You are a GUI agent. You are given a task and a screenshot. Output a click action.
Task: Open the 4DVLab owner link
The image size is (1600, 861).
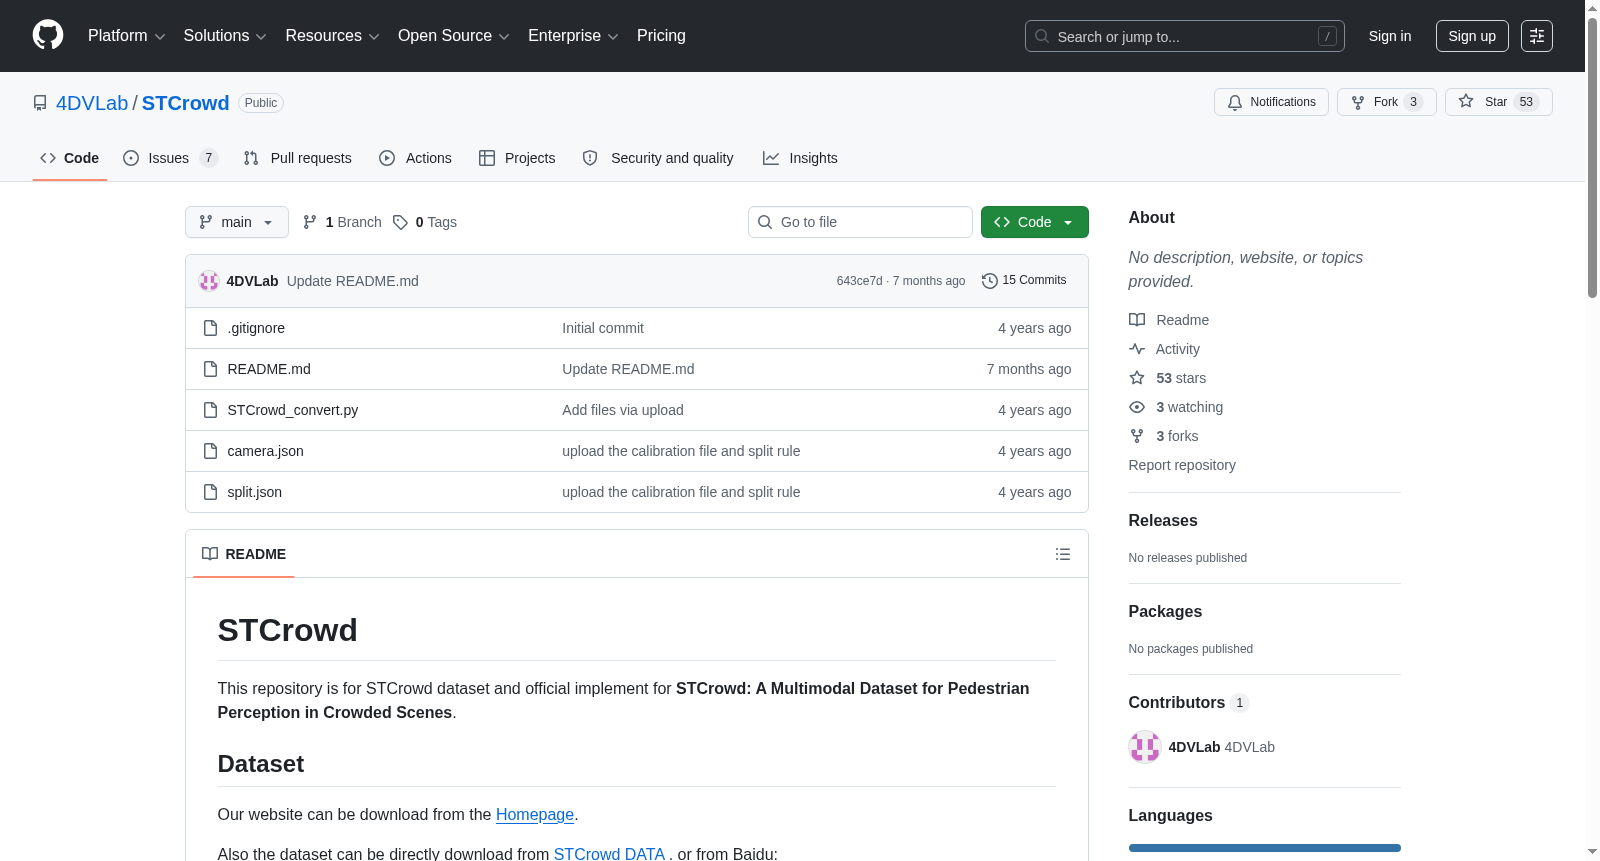point(92,103)
